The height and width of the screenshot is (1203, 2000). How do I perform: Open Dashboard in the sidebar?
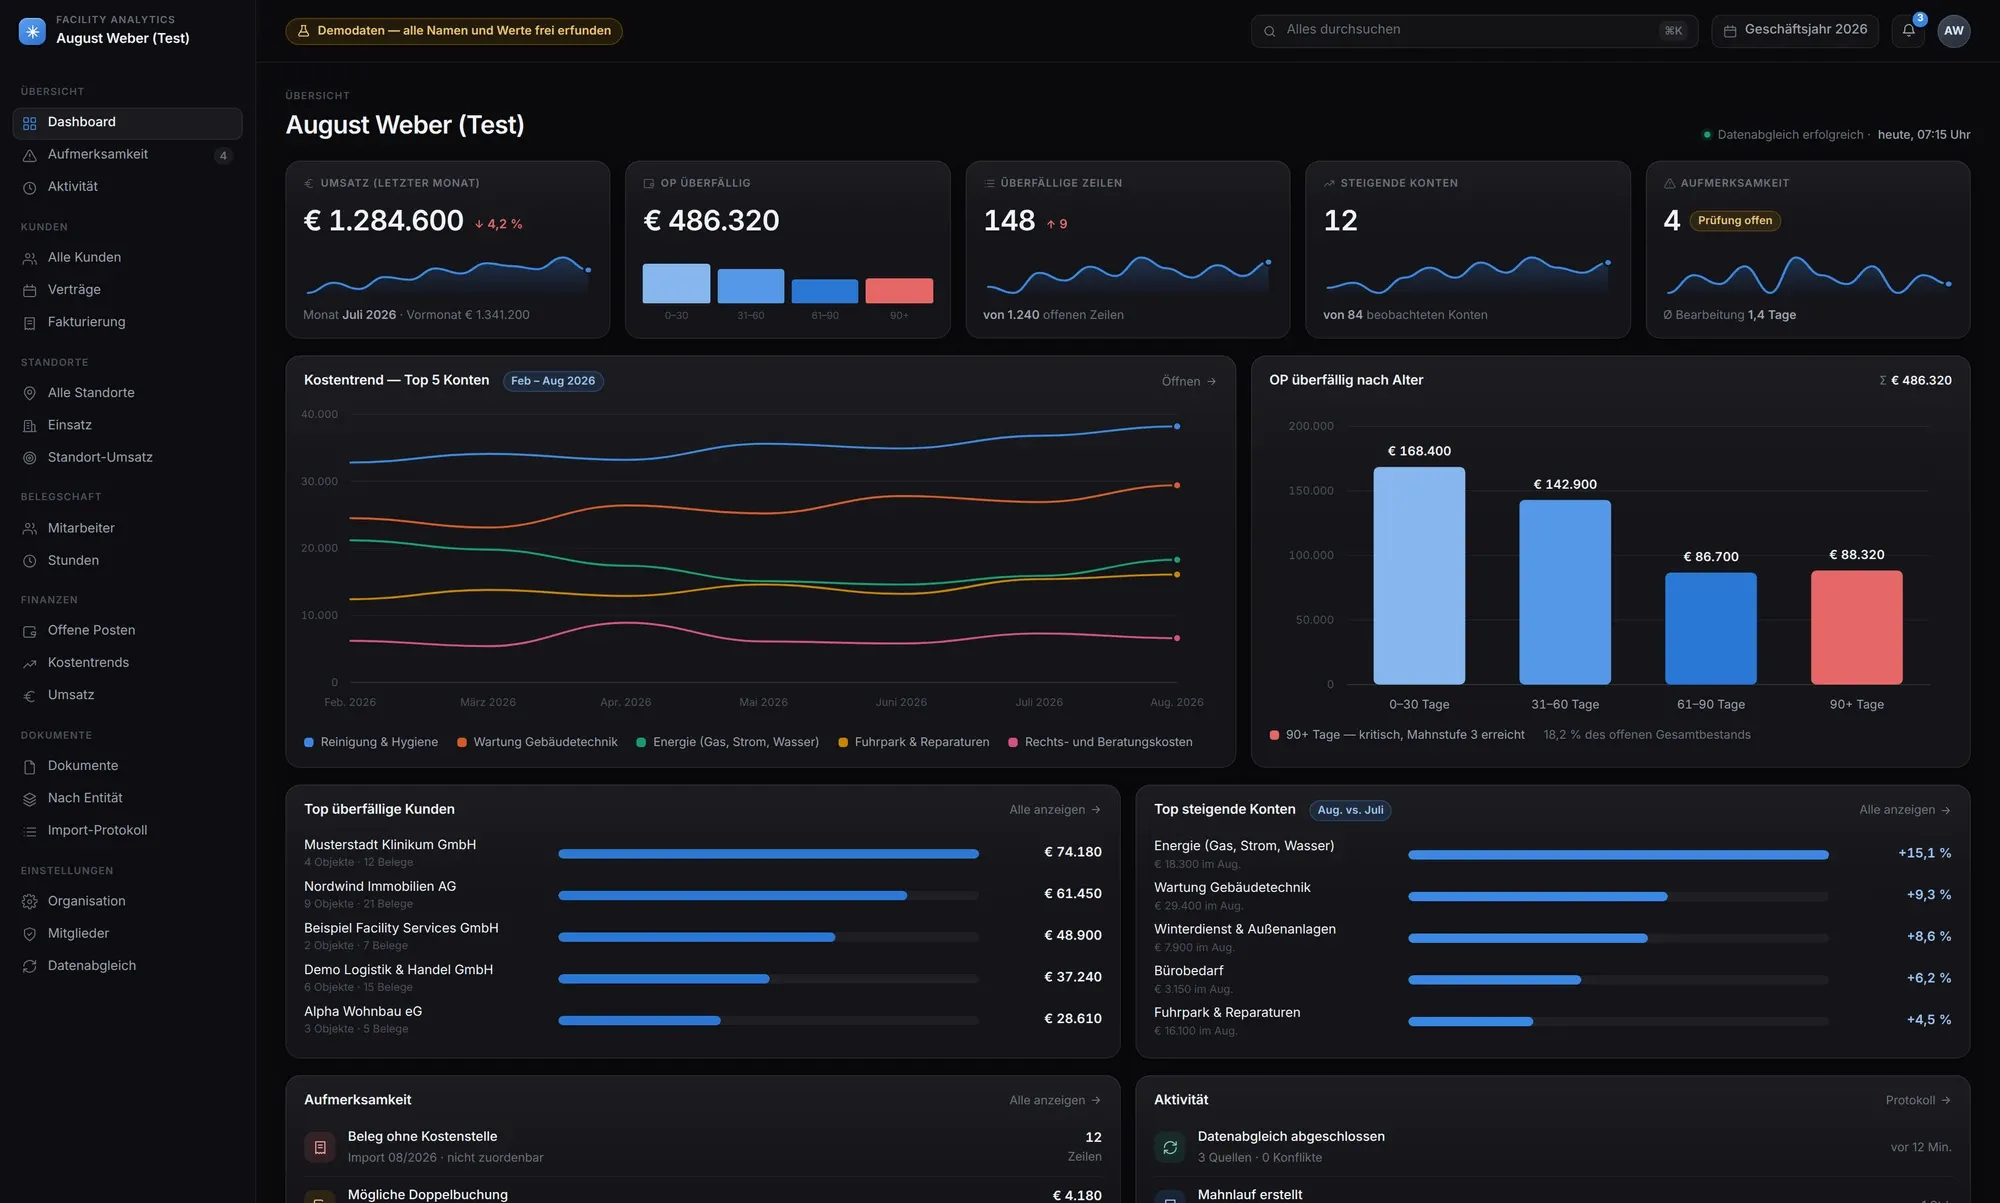tap(127, 123)
